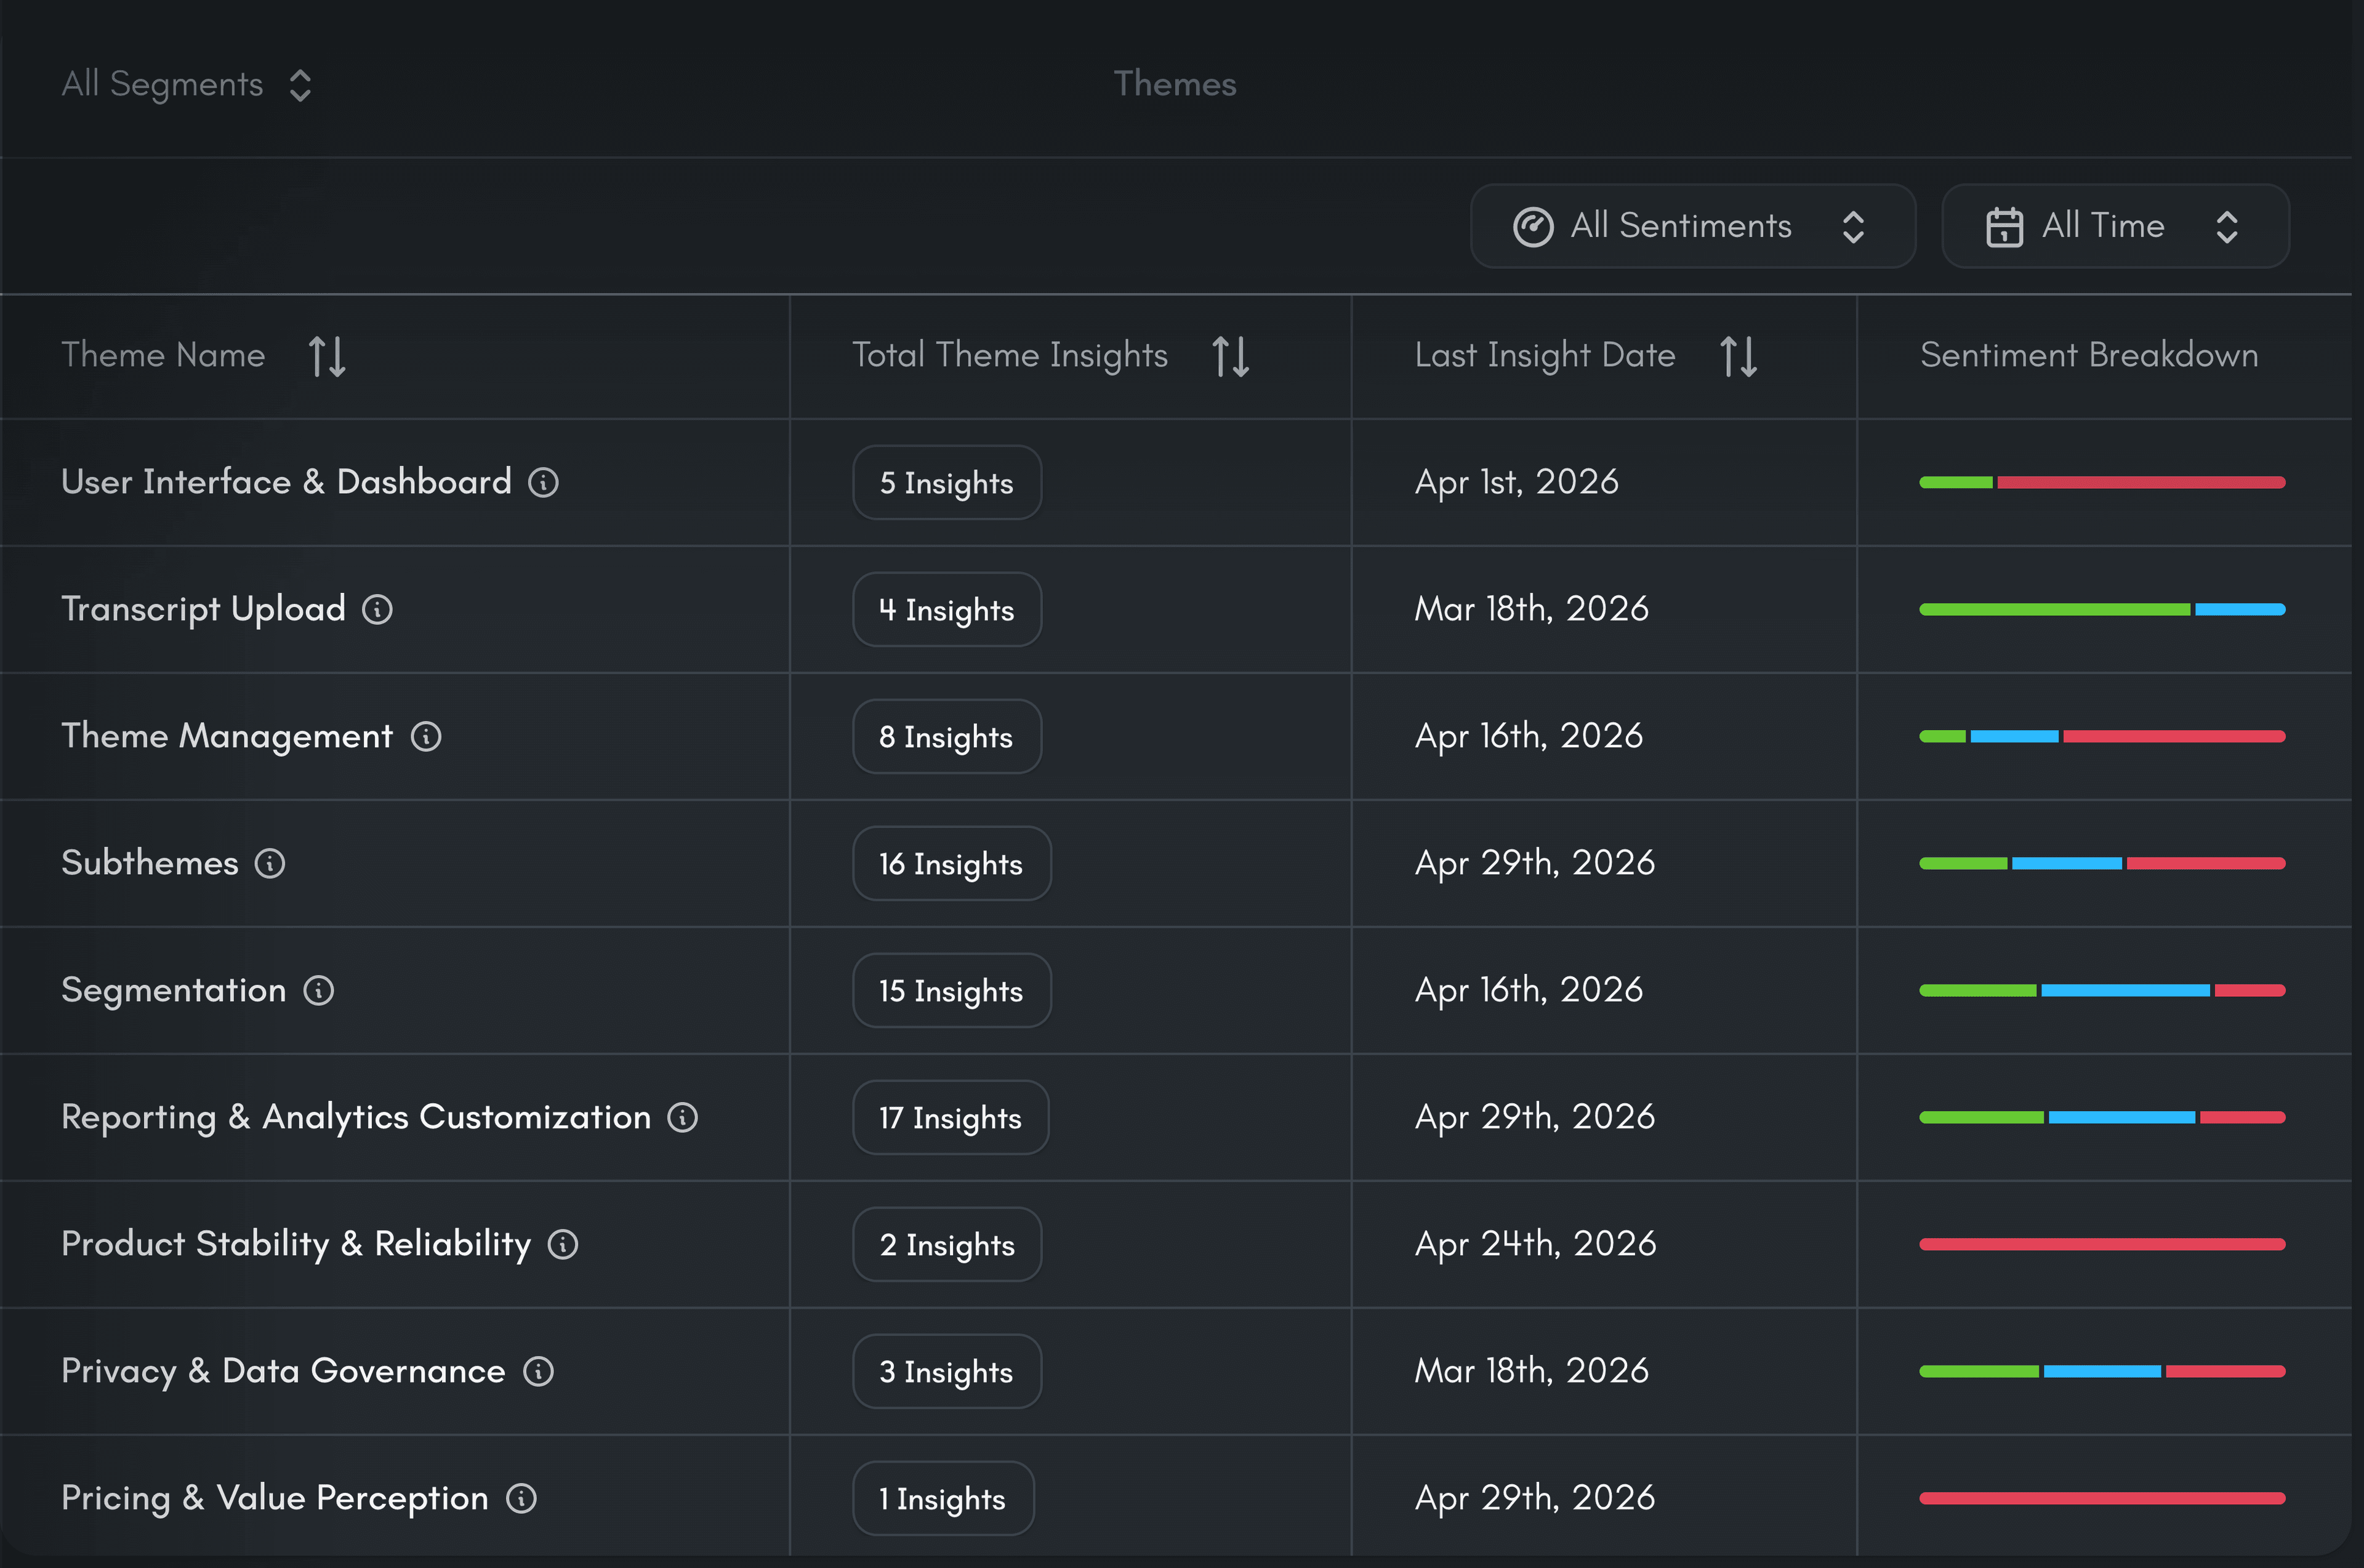Viewport: 2364px width, 1568px height.
Task: Open the 2 Insights badge
Action: point(947,1245)
